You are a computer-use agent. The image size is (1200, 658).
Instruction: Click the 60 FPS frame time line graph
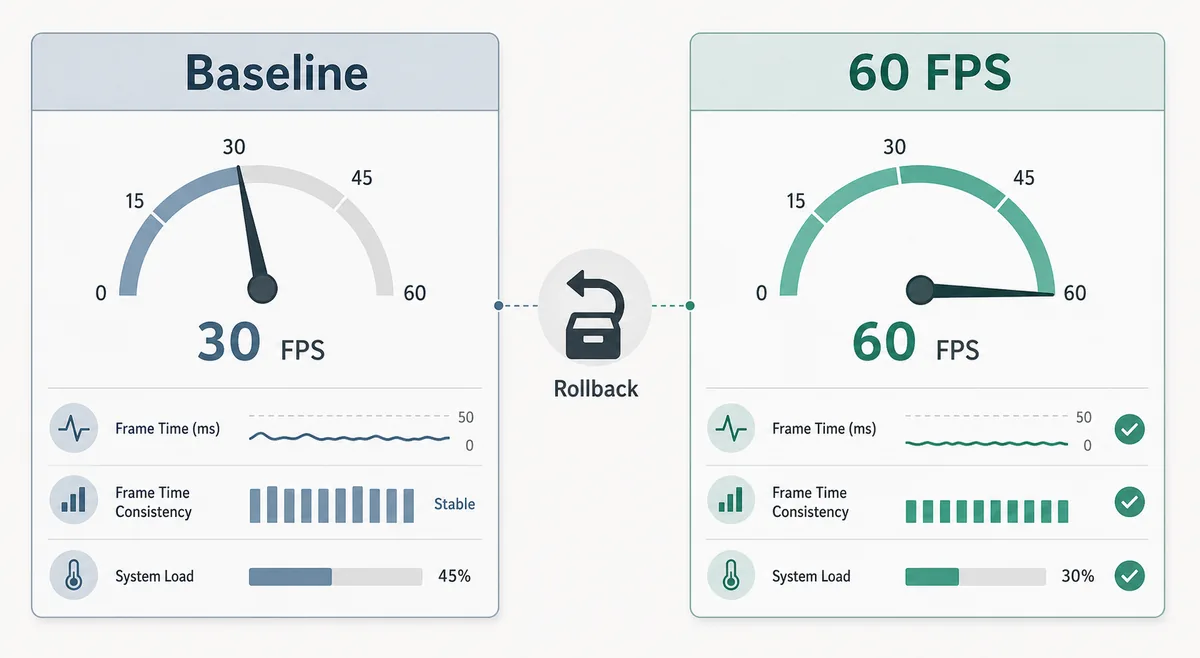[x=988, y=442]
